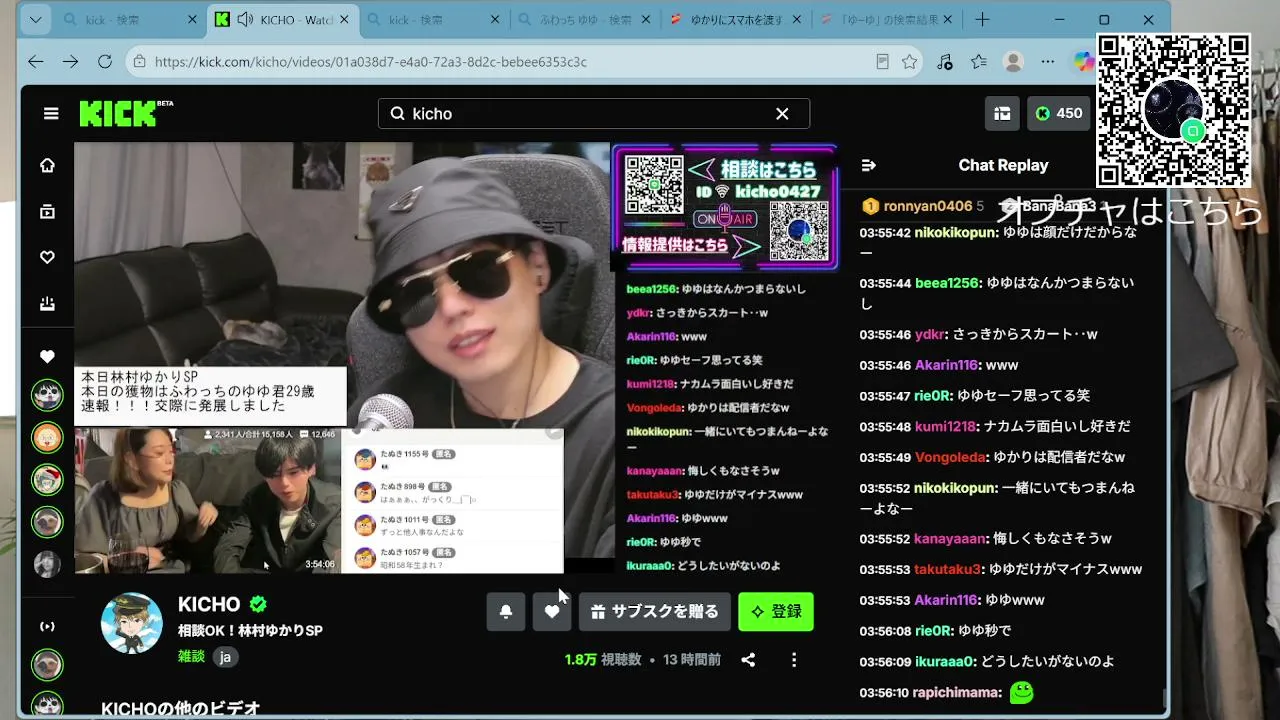1280x720 pixels.
Task: Open the browser tab actions dropdown
Action: (36, 20)
